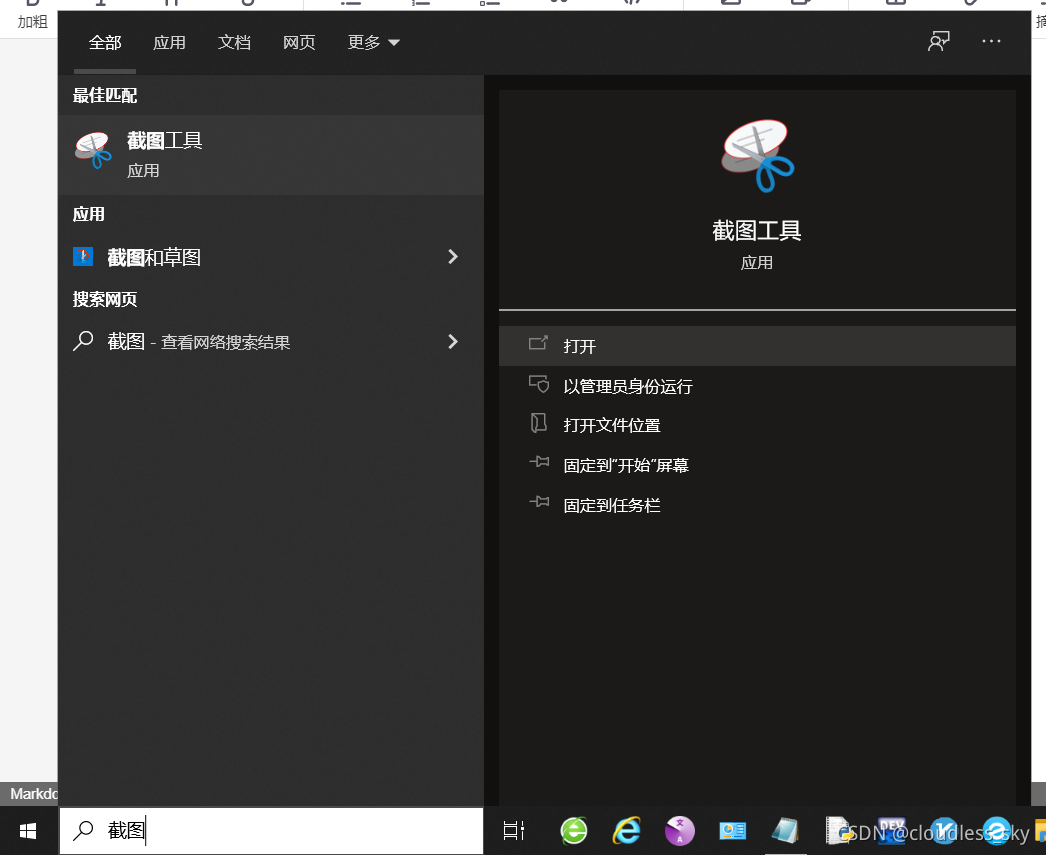The height and width of the screenshot is (855, 1046).
Task: Switch to the 应用 (Apps) tab
Action: pos(169,42)
